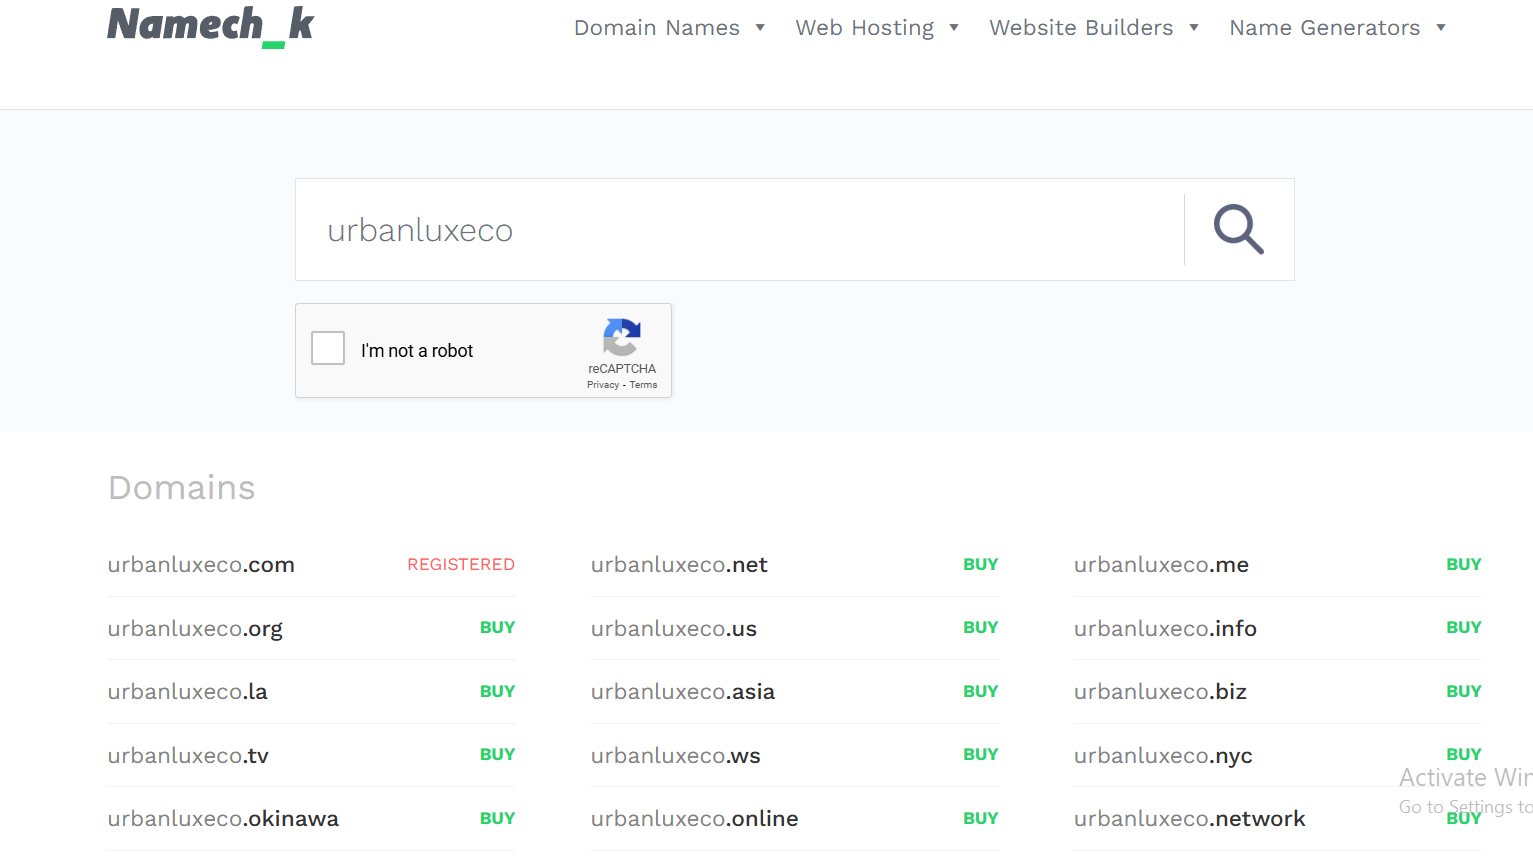Select the urbanluxeco.nyc domain name
The height and width of the screenshot is (862, 1533).
[1163, 756]
